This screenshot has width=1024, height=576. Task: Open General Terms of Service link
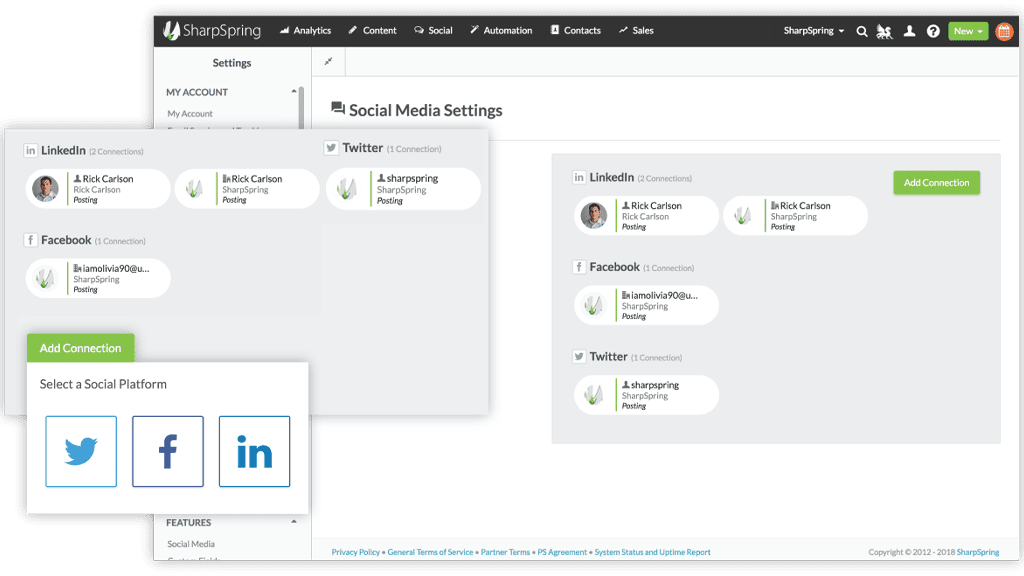pyautogui.click(x=430, y=552)
